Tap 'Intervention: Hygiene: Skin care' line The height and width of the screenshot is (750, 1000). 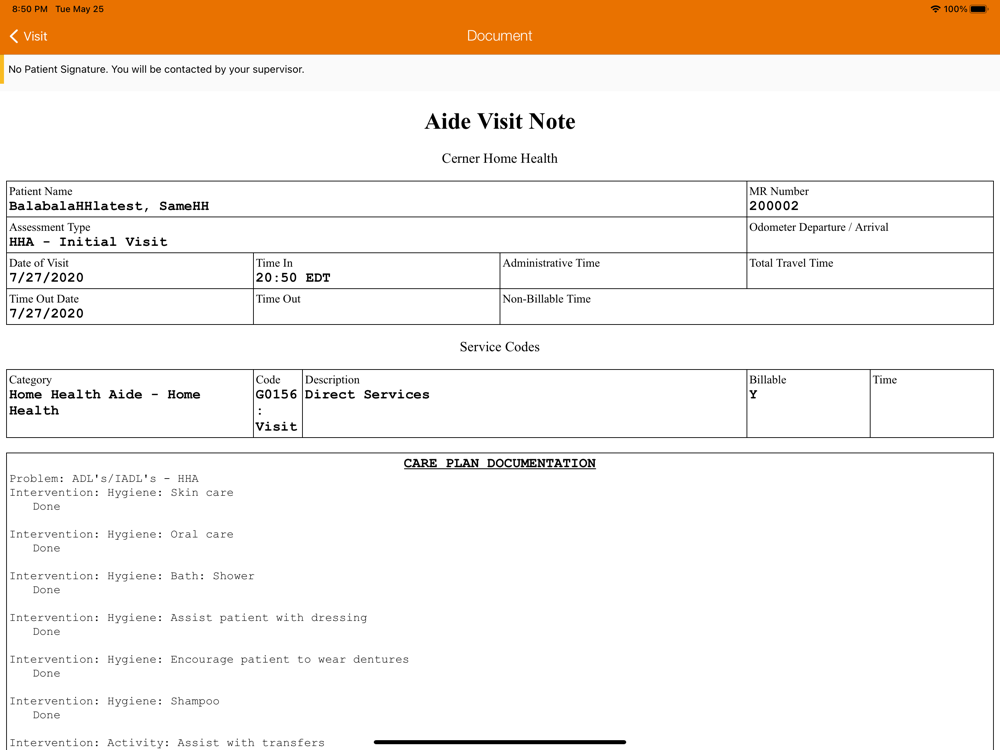[x=121, y=492]
